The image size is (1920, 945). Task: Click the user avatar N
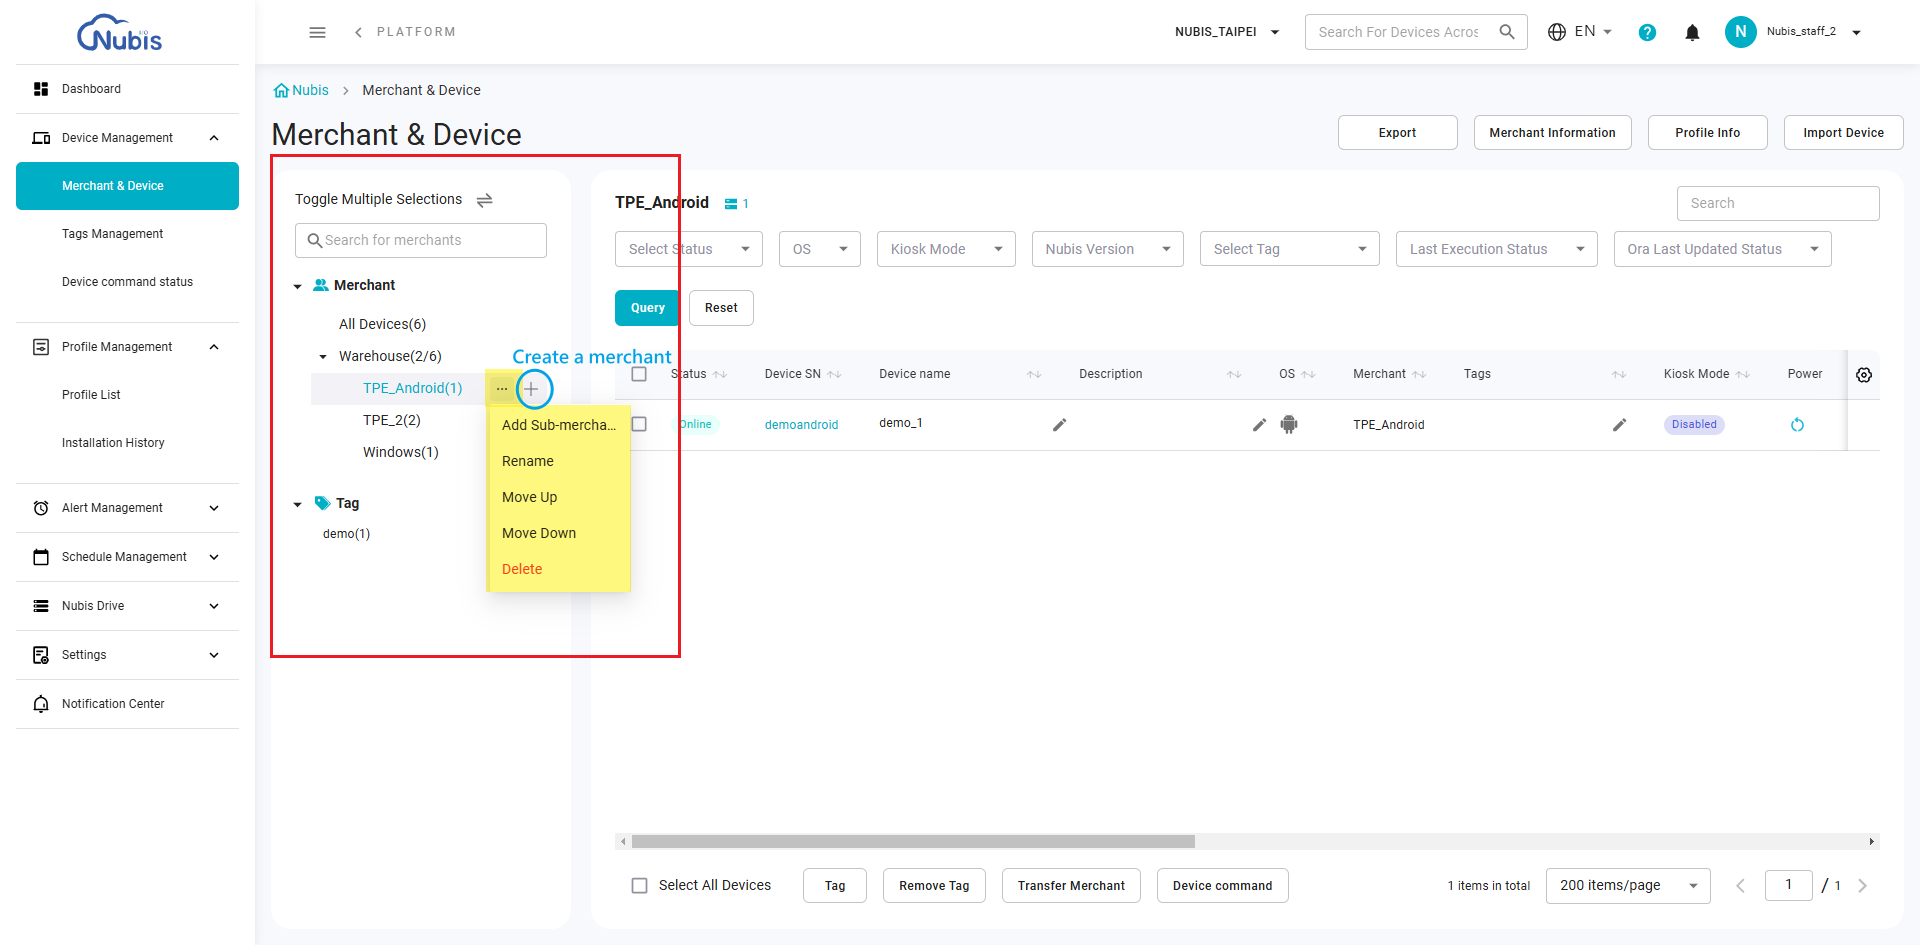(x=1740, y=32)
